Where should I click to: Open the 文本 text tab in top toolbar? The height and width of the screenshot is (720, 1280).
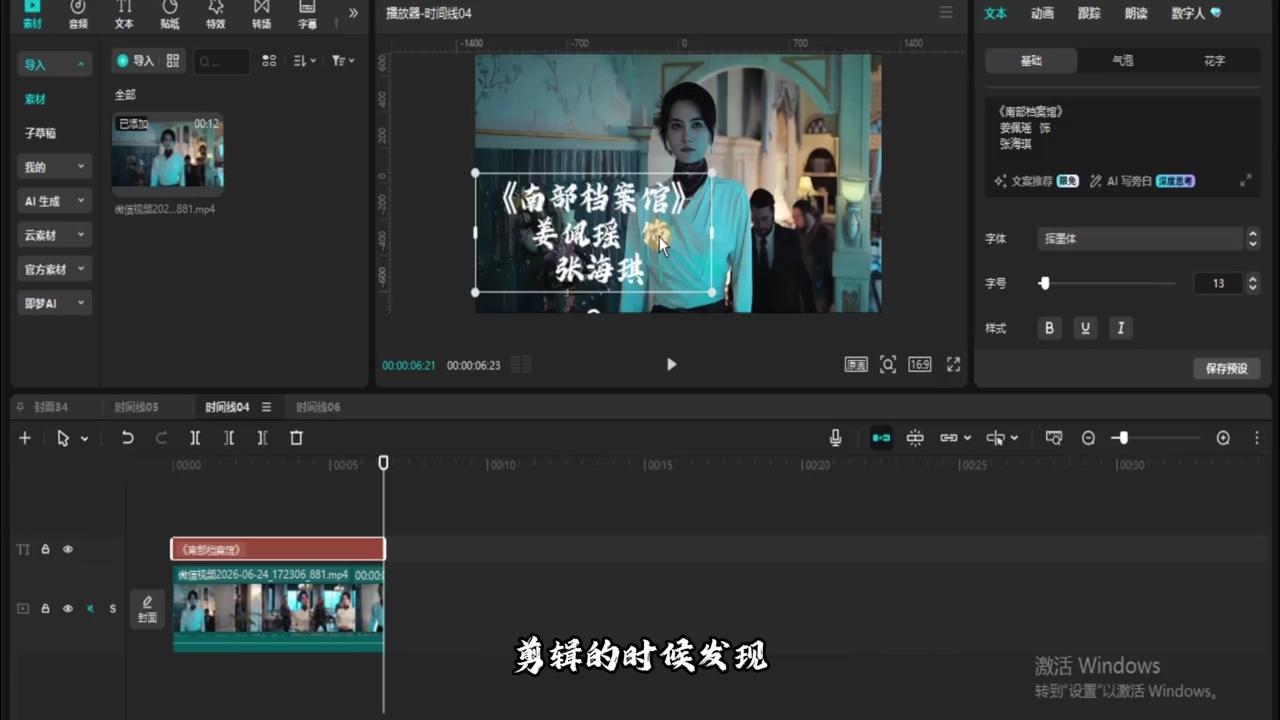point(124,14)
